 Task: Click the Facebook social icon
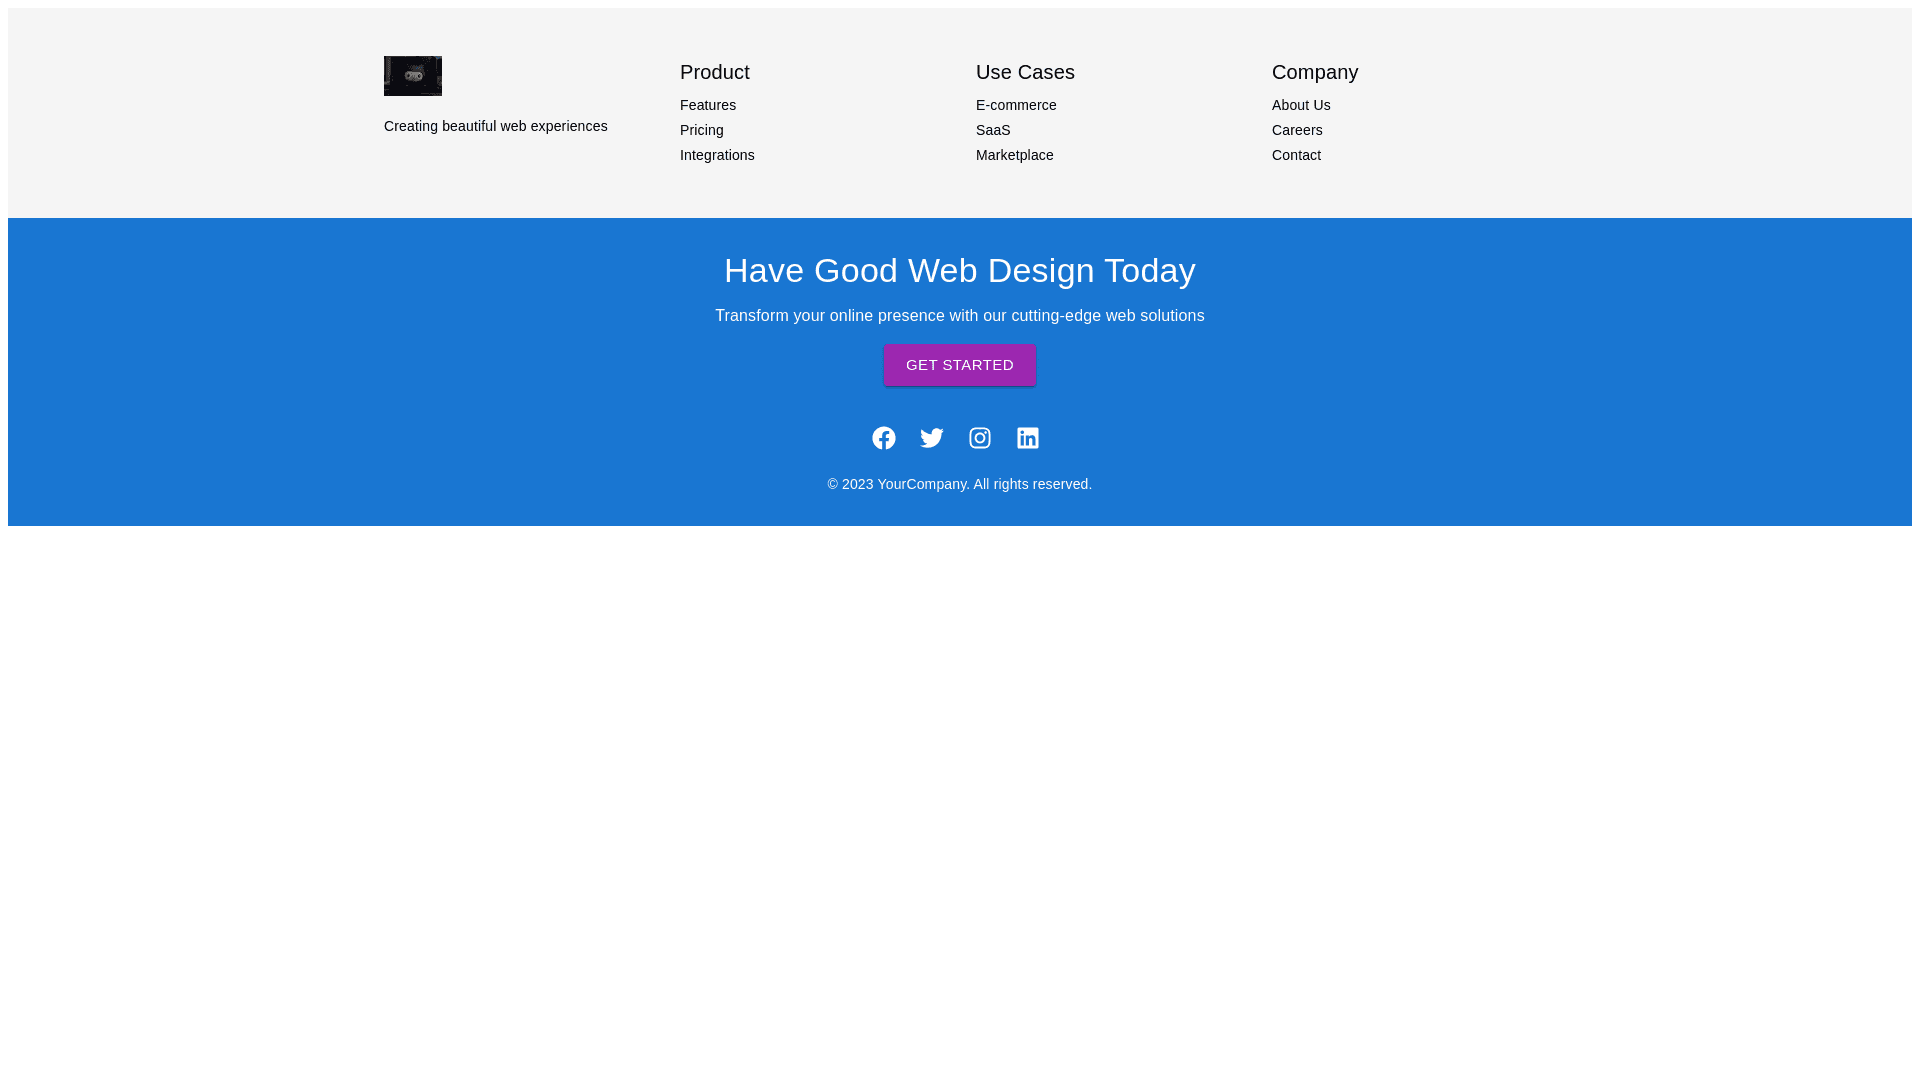click(884, 438)
